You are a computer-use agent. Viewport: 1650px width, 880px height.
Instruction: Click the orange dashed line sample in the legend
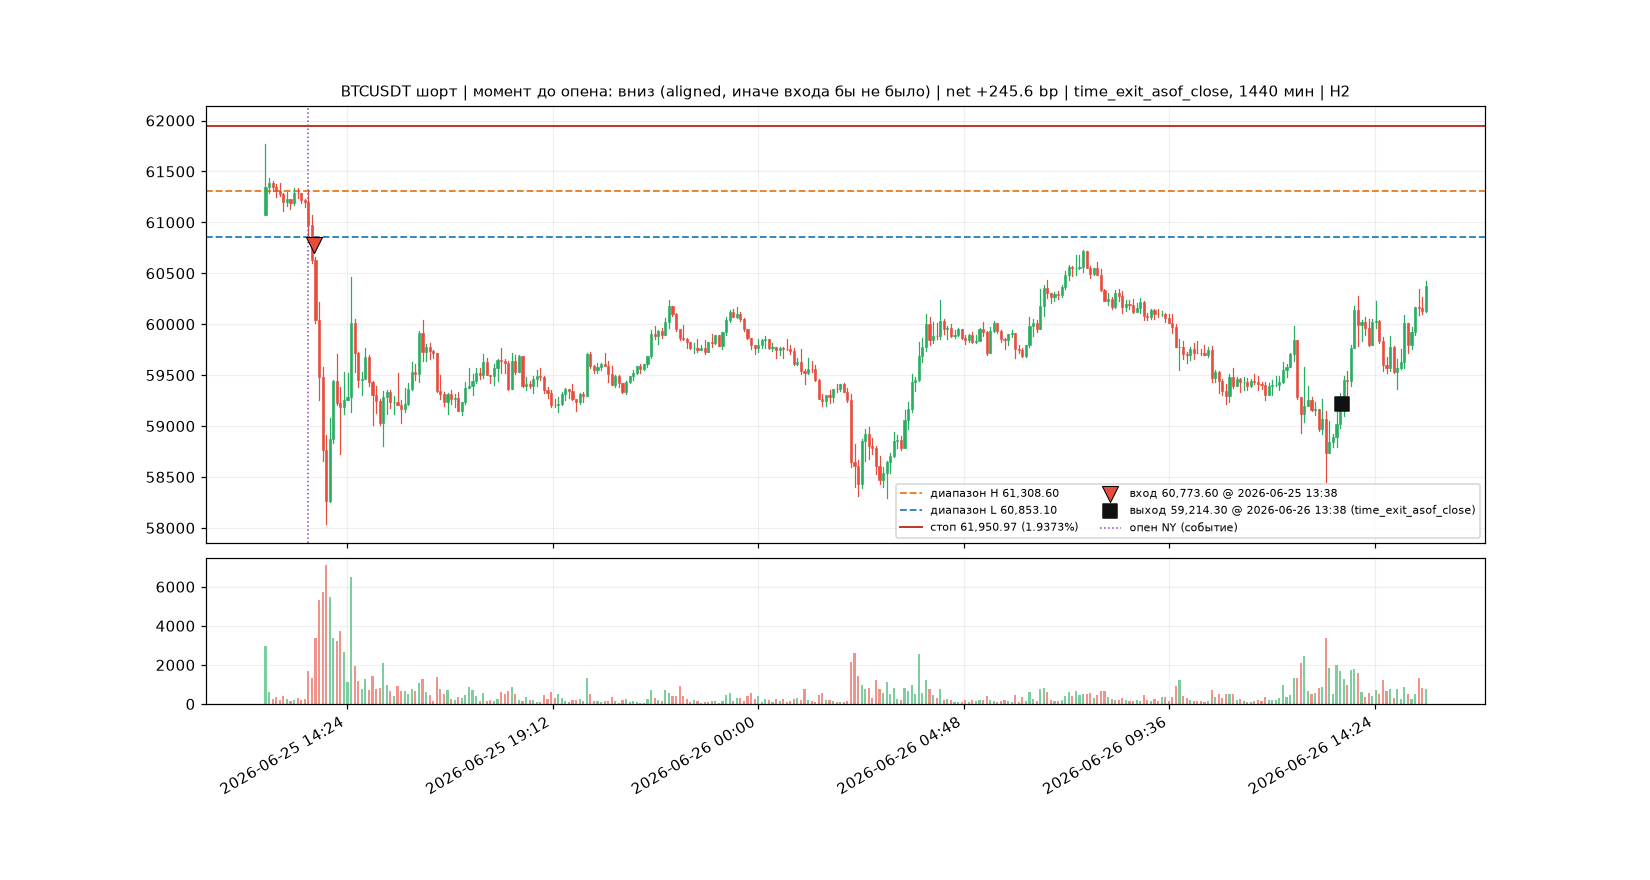coord(911,493)
